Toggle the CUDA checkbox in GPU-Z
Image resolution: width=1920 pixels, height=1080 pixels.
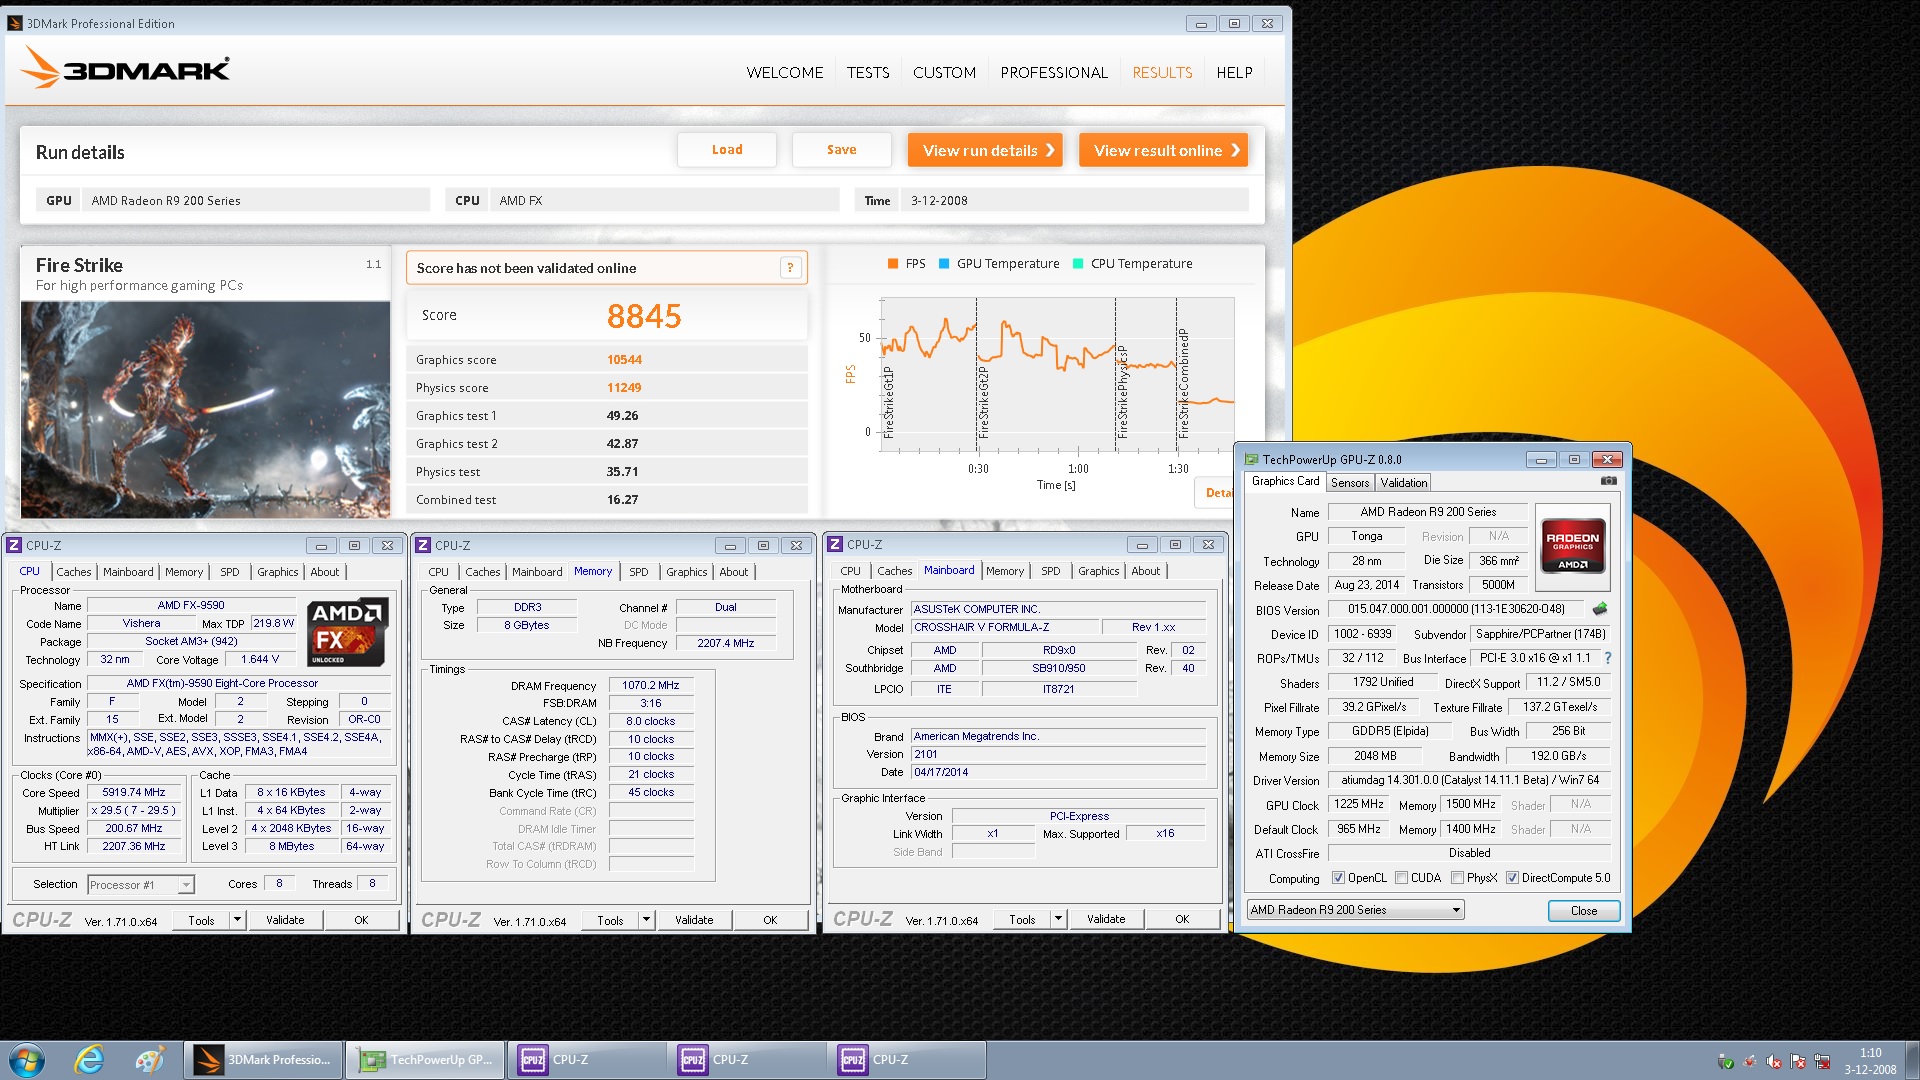tap(1401, 878)
